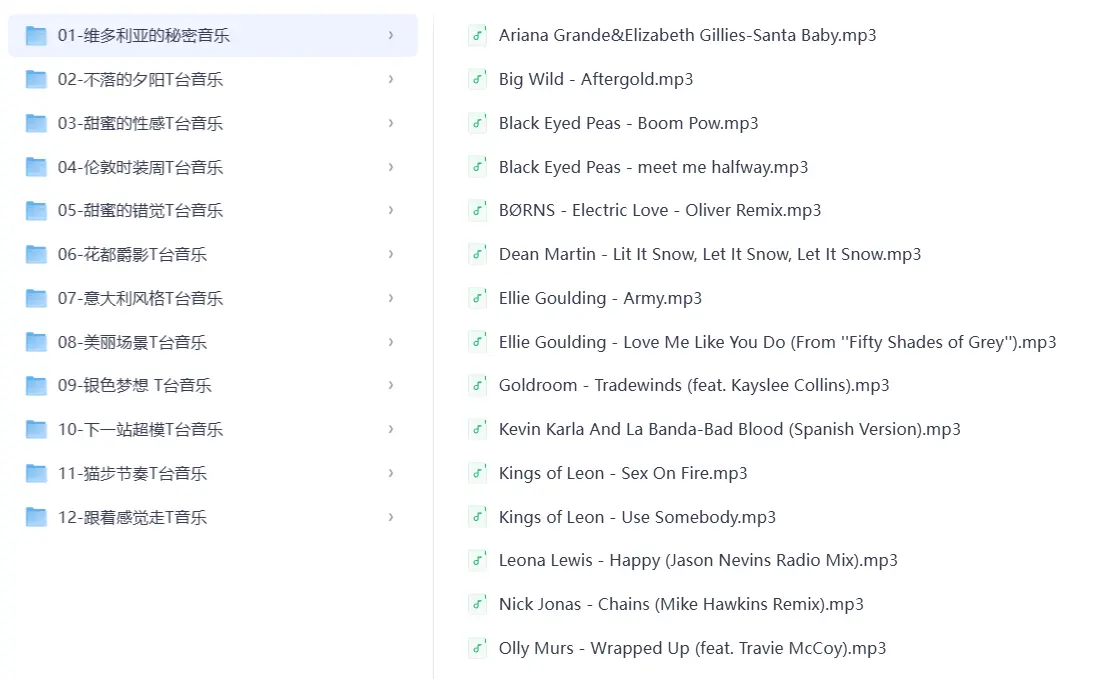Expand chevron of 12-跟着感觉走T音乐
Viewport: 1113px width, 679px height.
[x=391, y=517]
